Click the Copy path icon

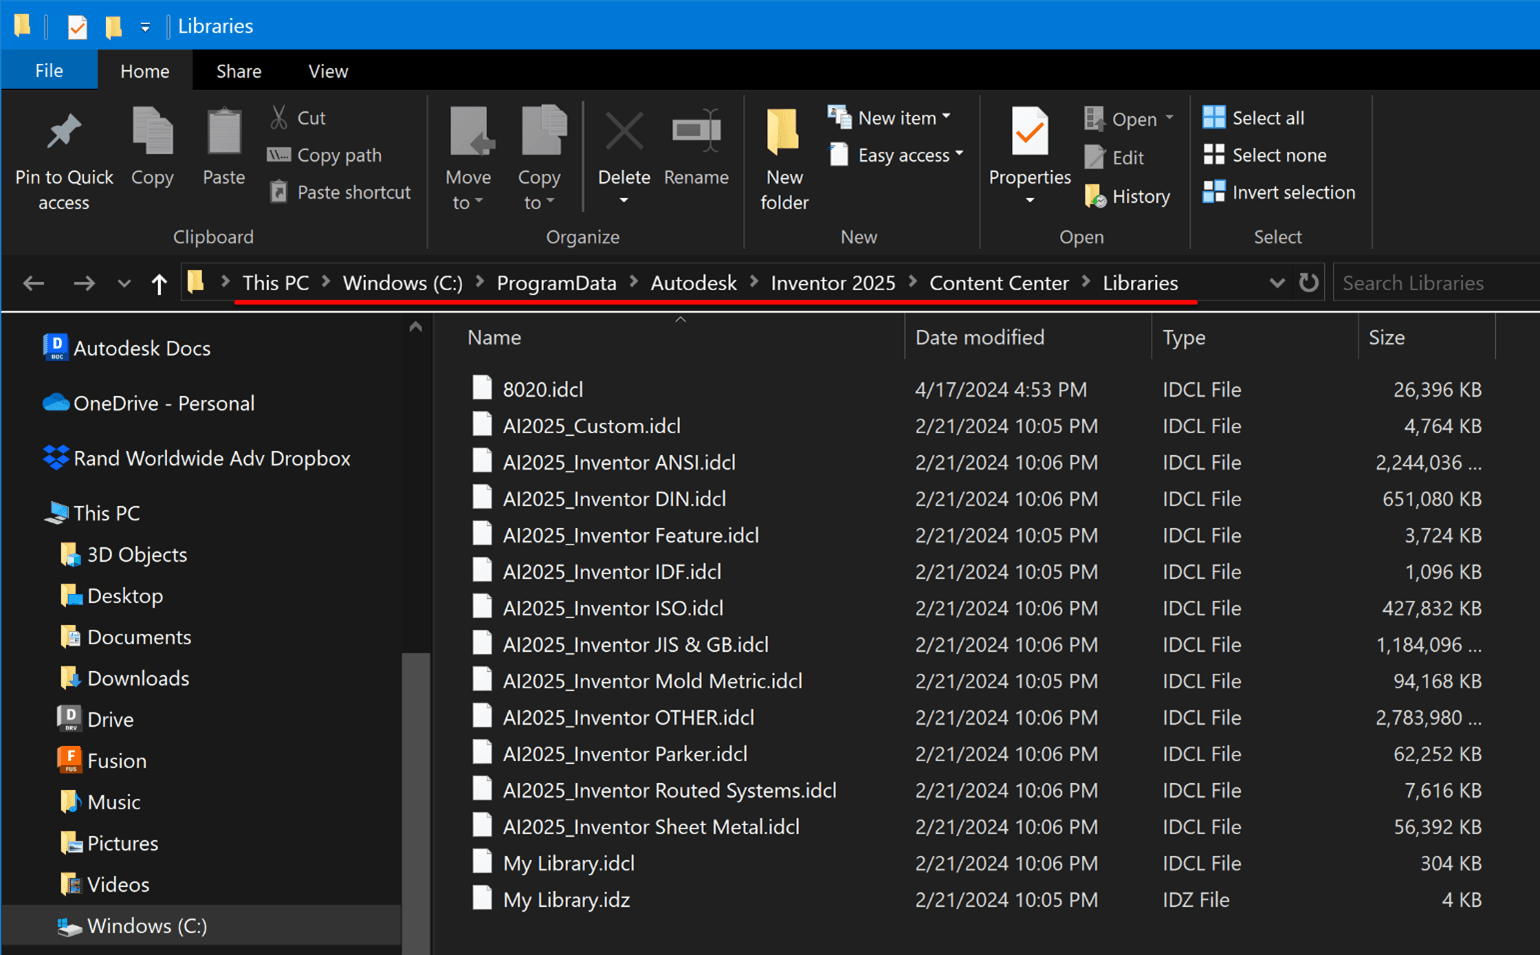click(x=279, y=155)
